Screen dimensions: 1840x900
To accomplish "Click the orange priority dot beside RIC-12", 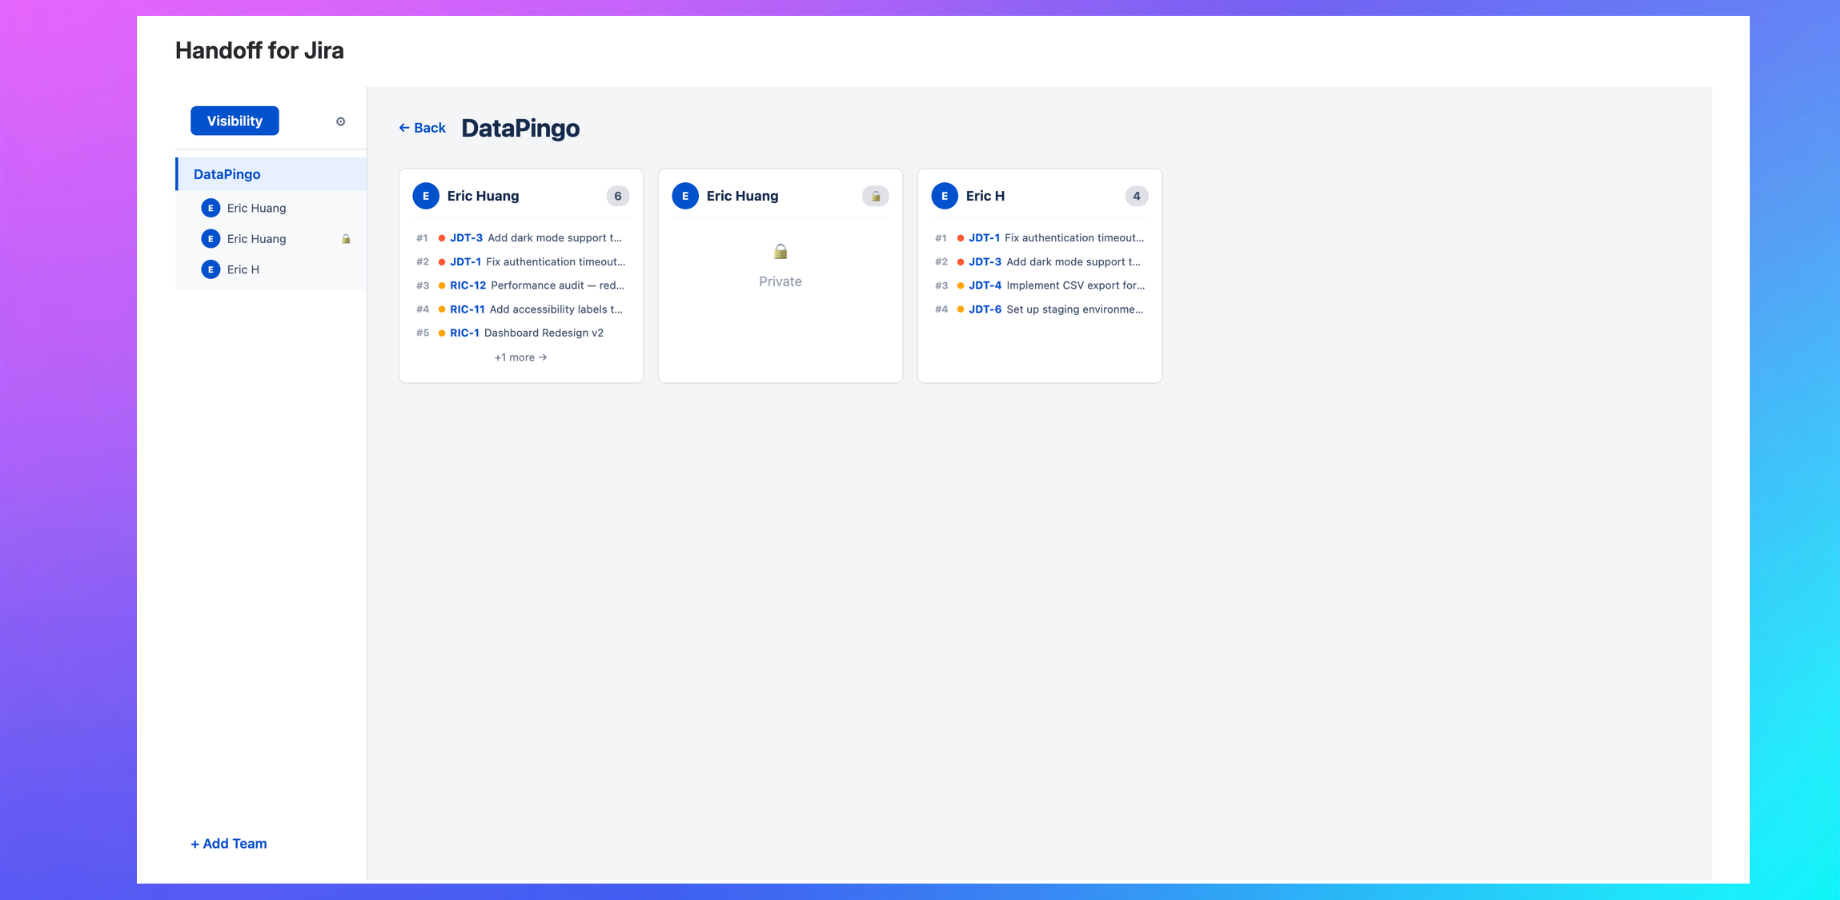I will pyautogui.click(x=442, y=286).
